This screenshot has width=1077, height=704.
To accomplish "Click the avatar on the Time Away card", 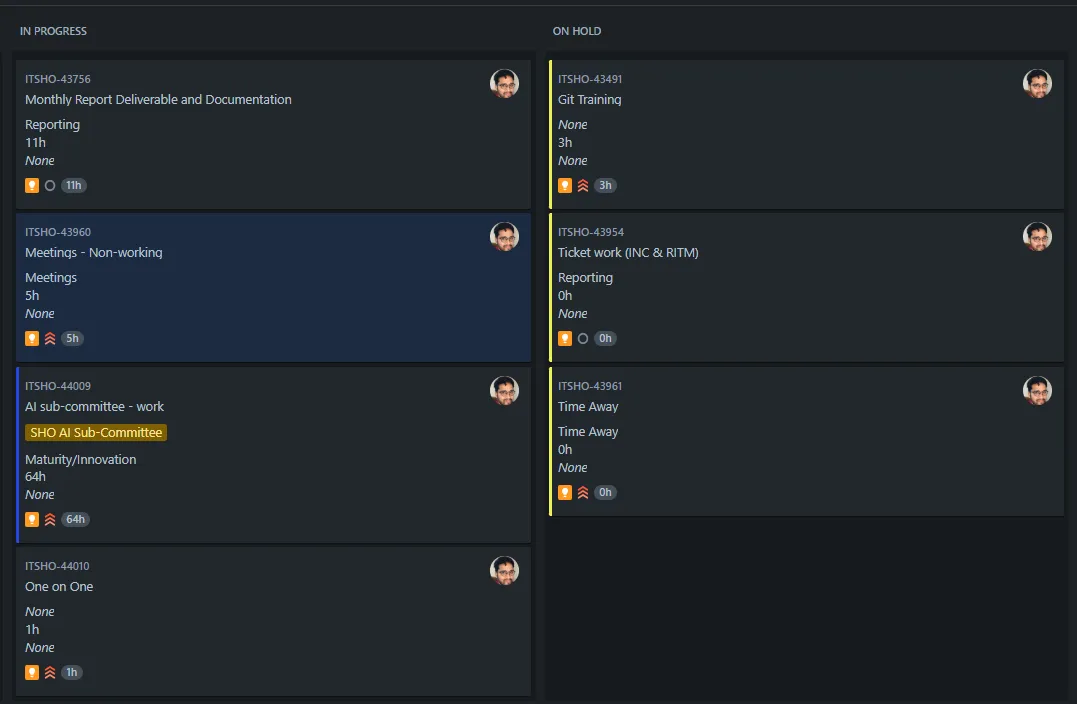I will (x=1037, y=390).
